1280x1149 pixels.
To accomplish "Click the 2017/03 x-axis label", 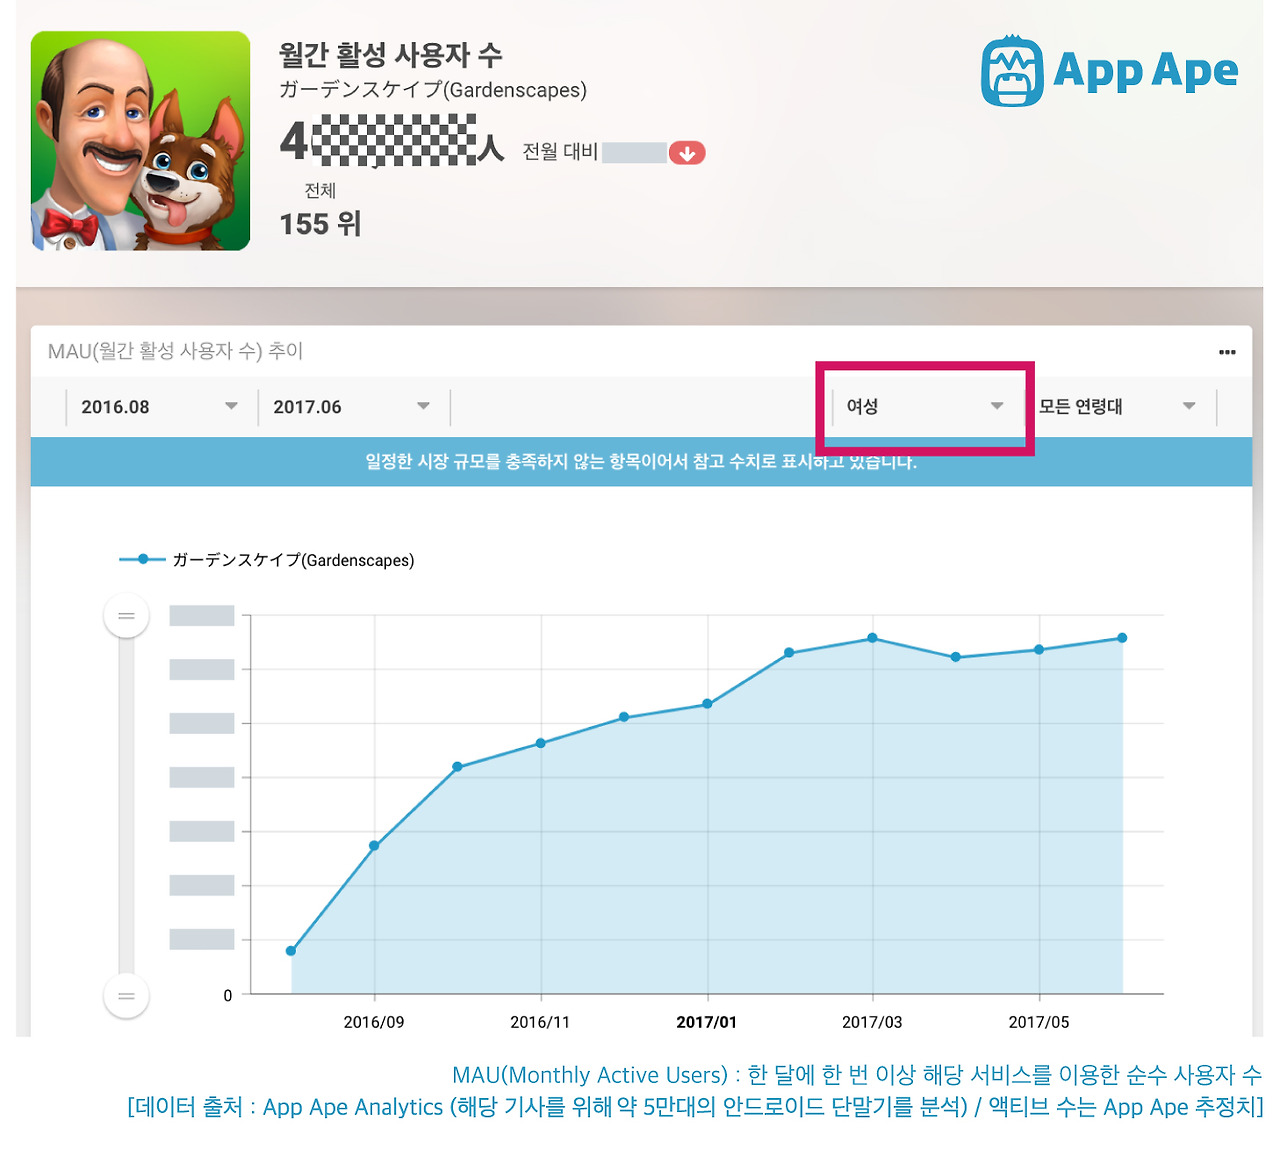I will tap(872, 1022).
